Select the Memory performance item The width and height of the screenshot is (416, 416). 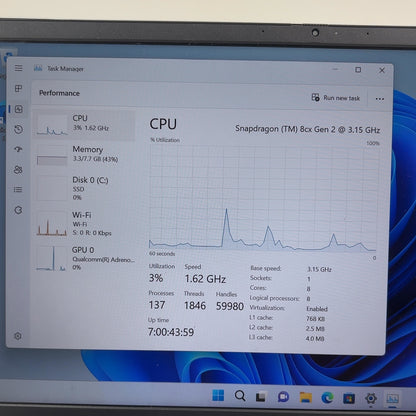(x=84, y=155)
